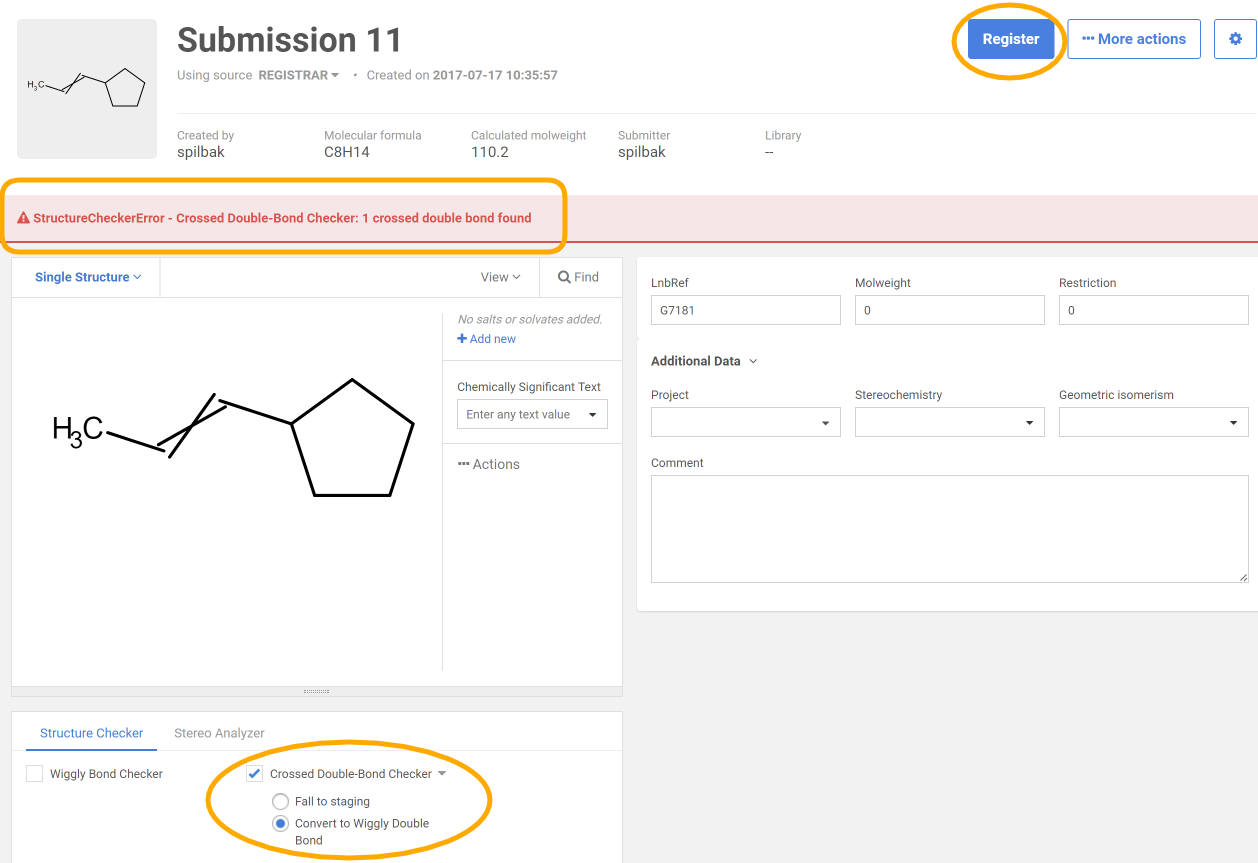Expand the View dropdown menu
The width and height of the screenshot is (1258, 863).
point(500,277)
